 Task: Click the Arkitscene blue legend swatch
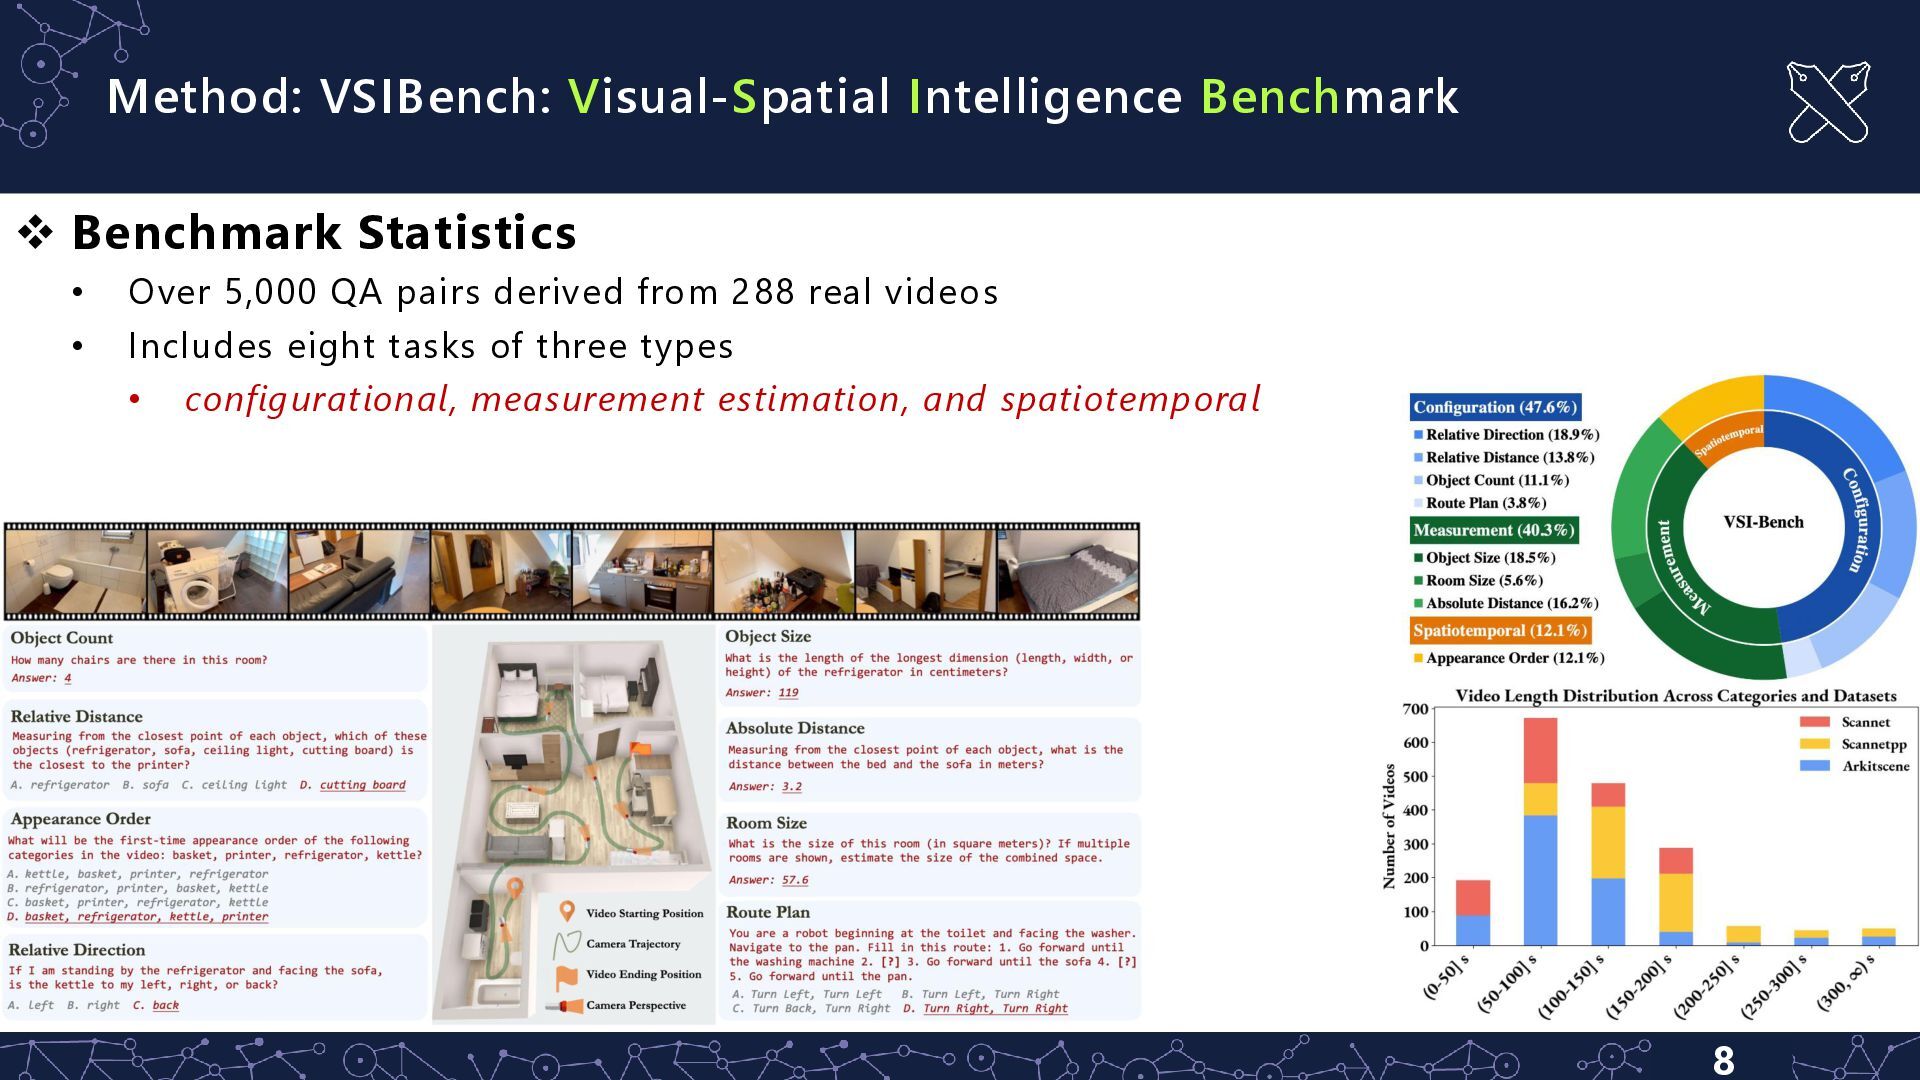(1814, 766)
